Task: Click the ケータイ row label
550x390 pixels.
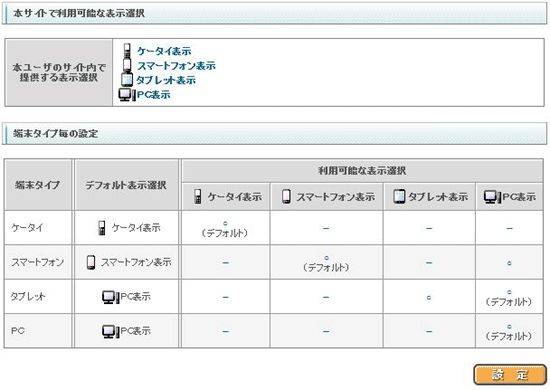Action: point(27,228)
